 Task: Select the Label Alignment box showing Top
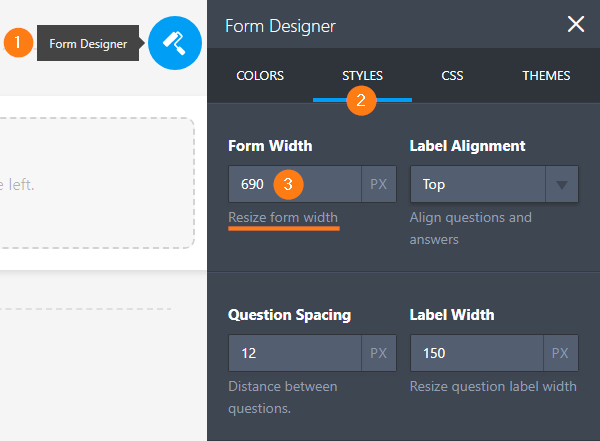click(x=477, y=185)
